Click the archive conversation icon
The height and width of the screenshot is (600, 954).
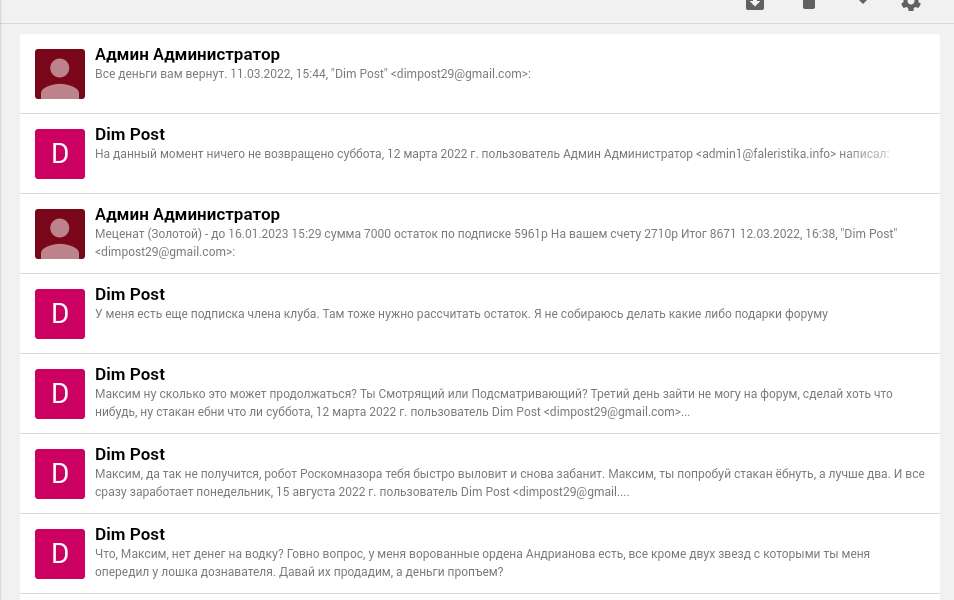[x=755, y=4]
